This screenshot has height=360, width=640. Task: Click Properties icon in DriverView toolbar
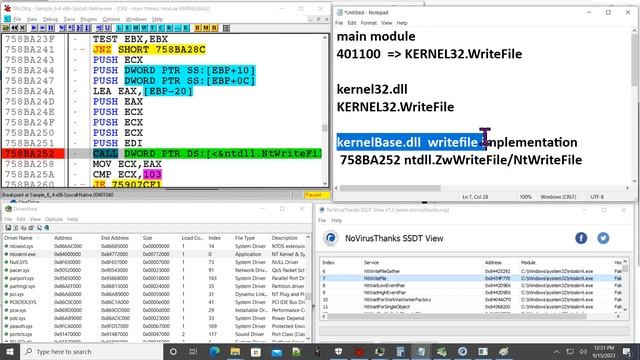click(x=31, y=228)
